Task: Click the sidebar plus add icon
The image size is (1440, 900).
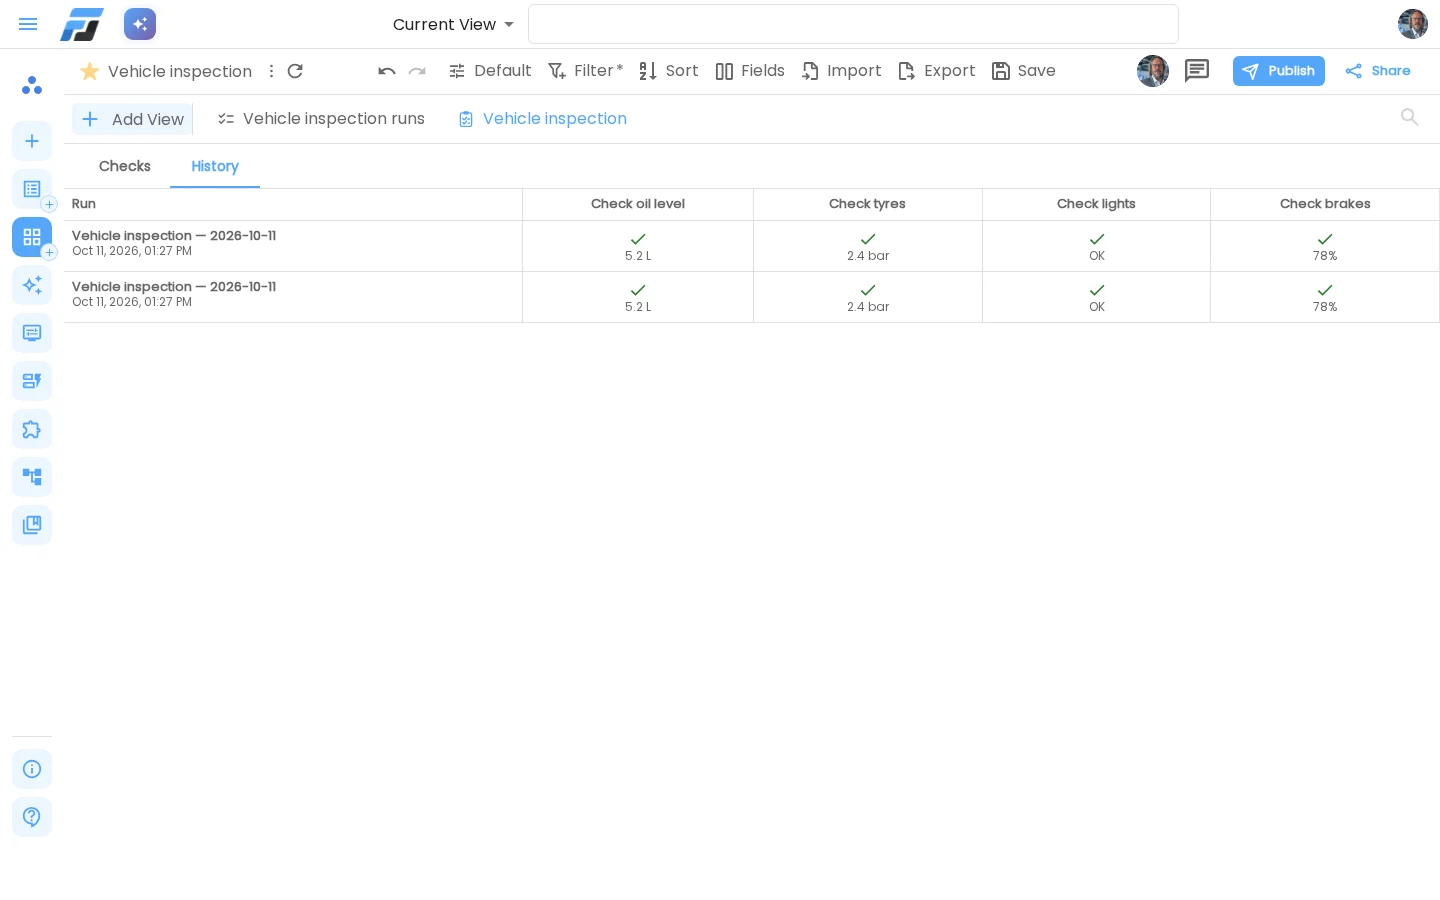Action: (x=32, y=141)
